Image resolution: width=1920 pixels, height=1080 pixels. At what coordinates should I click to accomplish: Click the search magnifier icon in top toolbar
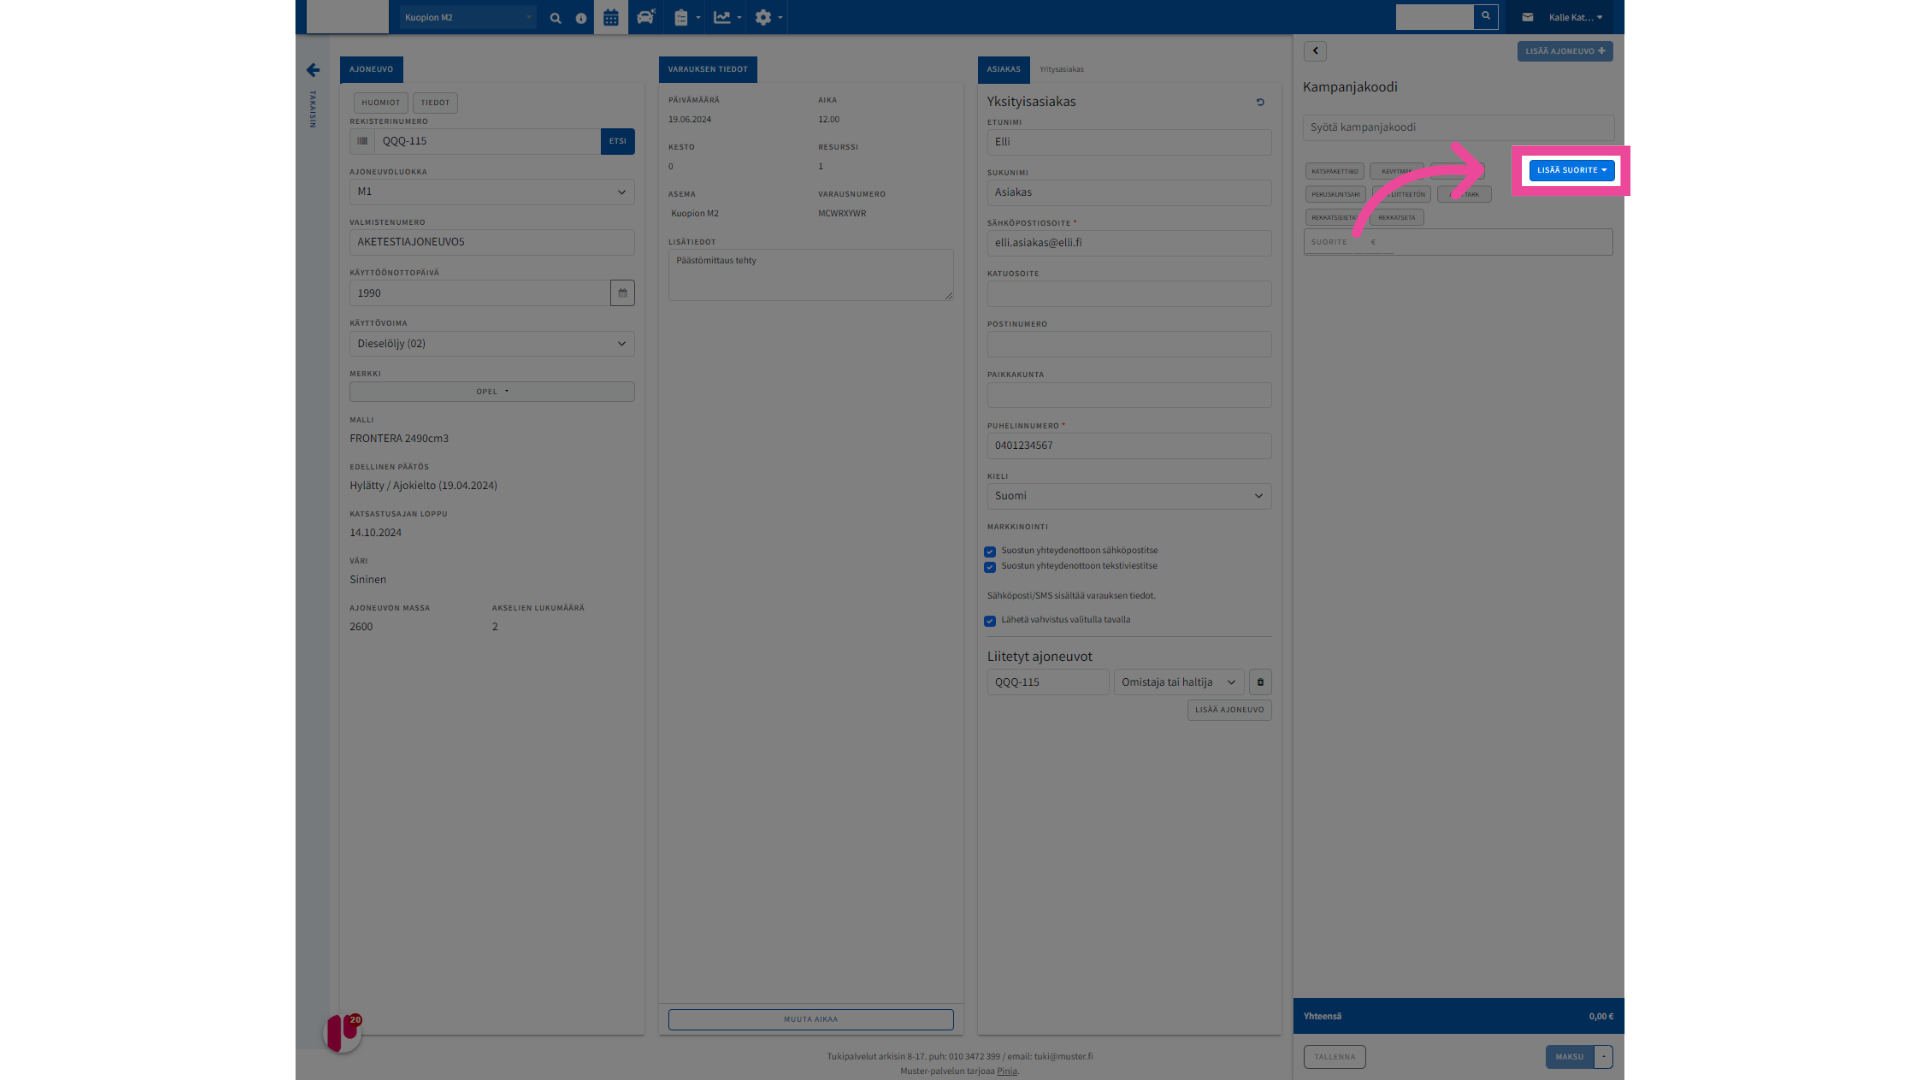556,18
